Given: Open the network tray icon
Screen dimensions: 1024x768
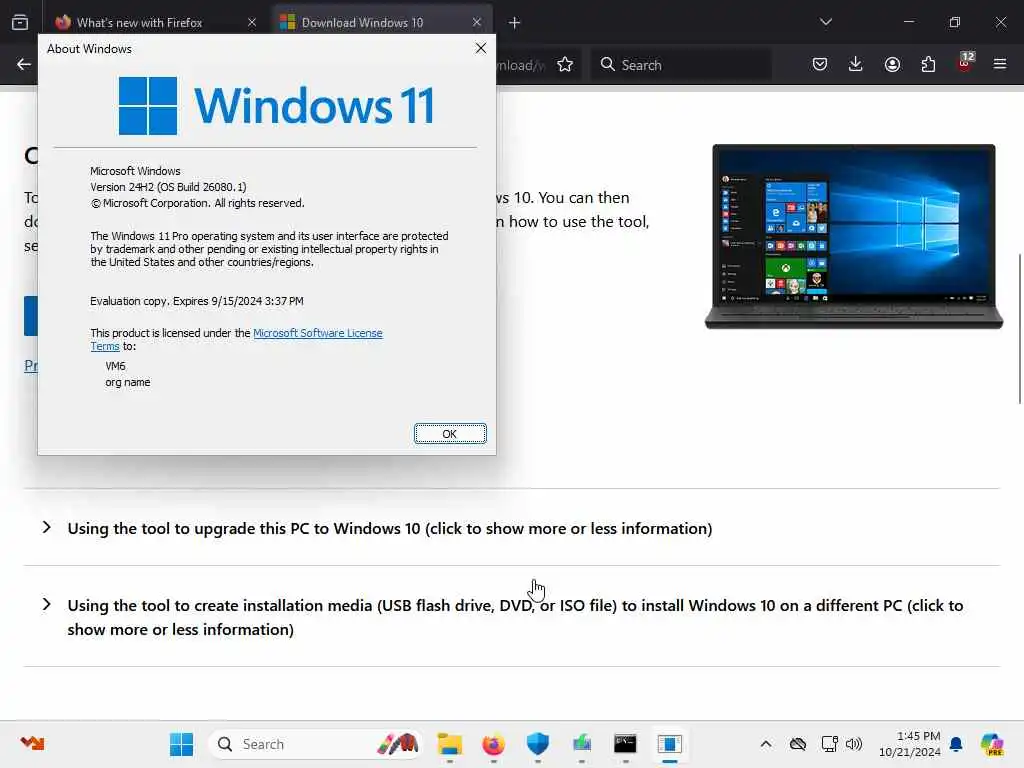Looking at the screenshot, I should click(829, 744).
